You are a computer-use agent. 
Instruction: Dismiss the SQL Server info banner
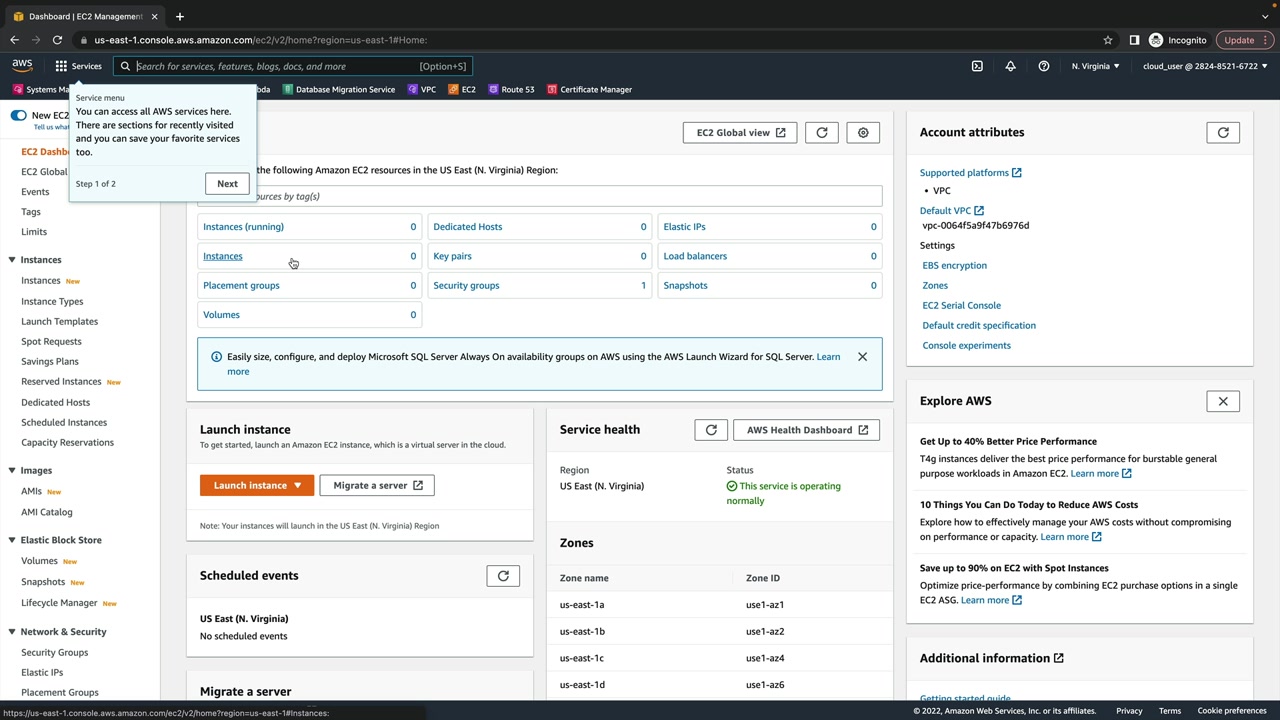[862, 357]
